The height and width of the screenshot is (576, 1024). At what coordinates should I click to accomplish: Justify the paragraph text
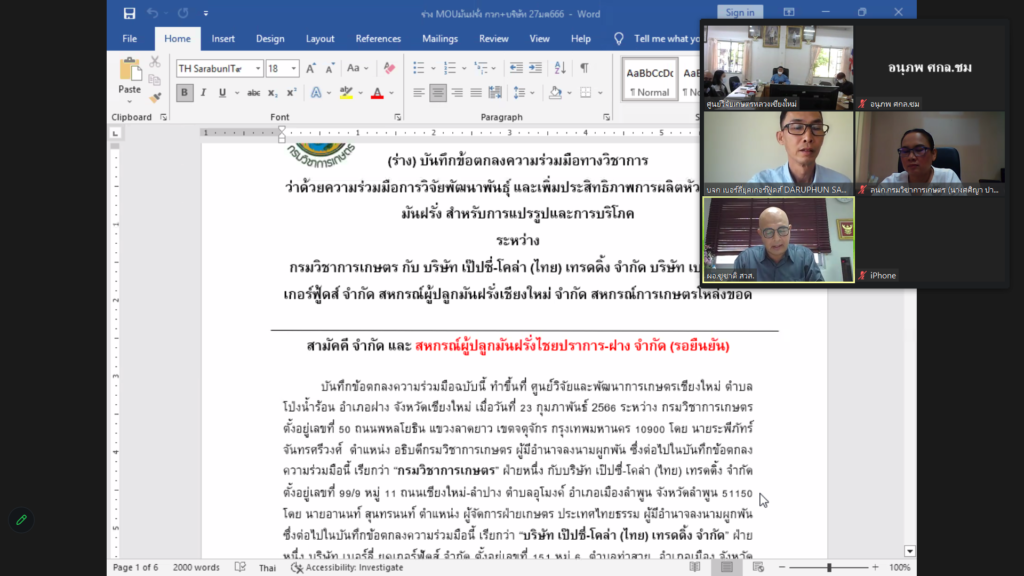(475, 93)
